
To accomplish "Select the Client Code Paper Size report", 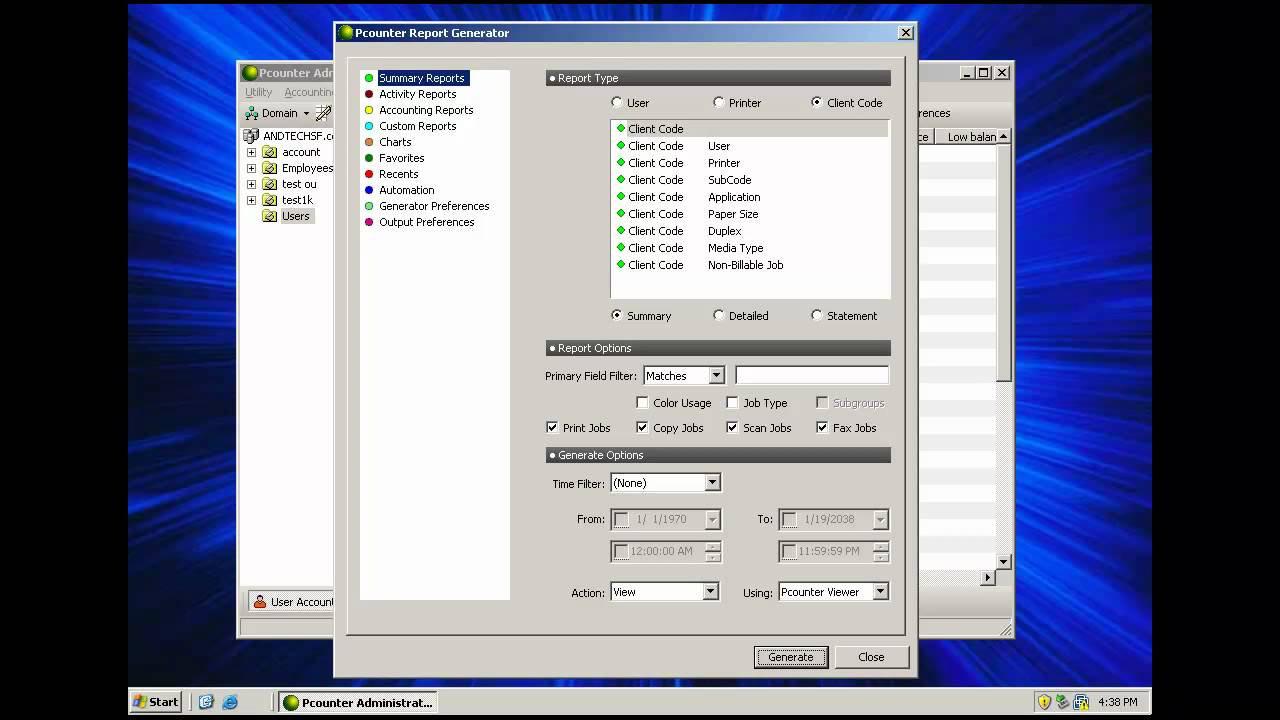I will point(749,214).
